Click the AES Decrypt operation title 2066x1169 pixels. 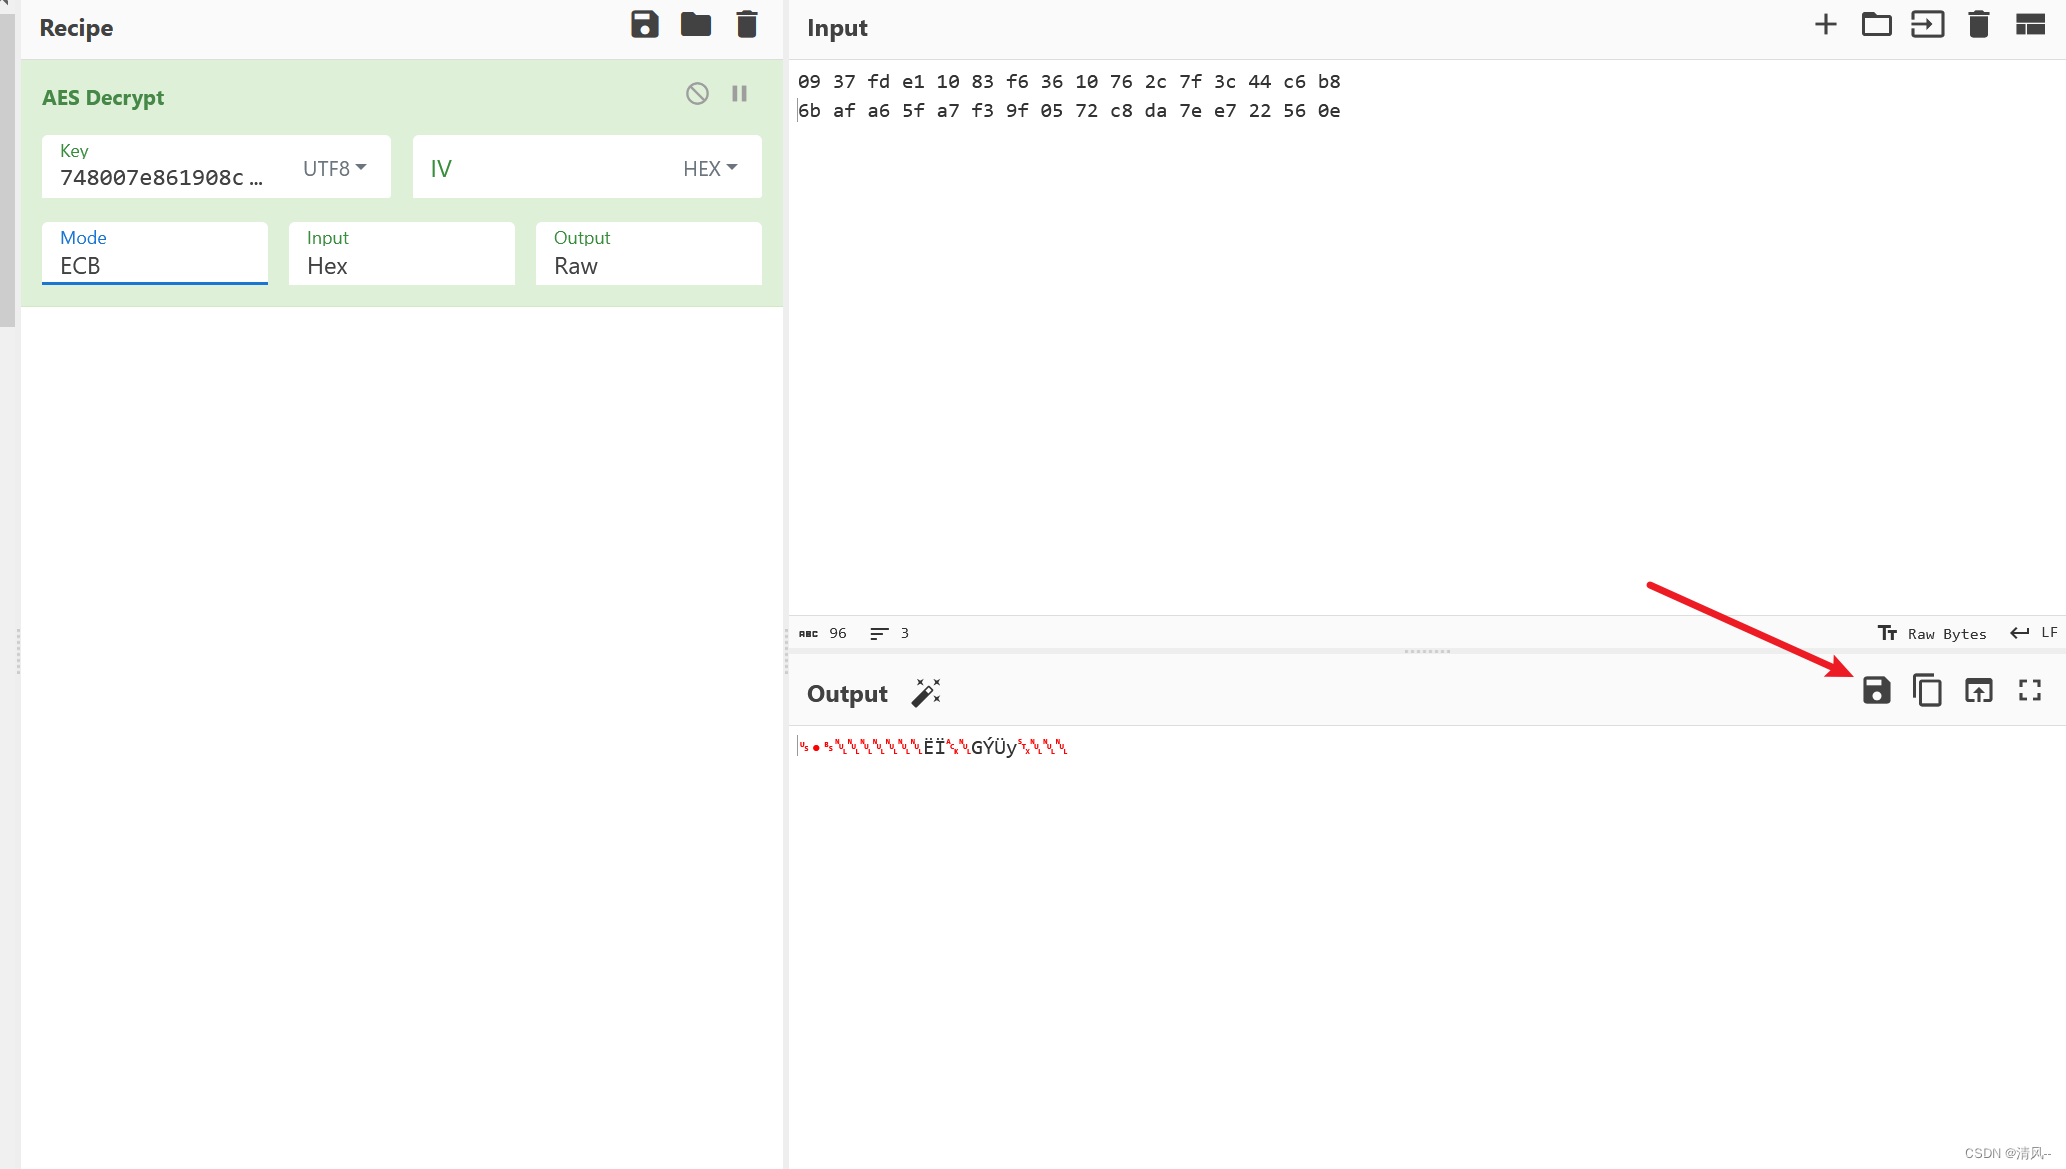tap(103, 97)
